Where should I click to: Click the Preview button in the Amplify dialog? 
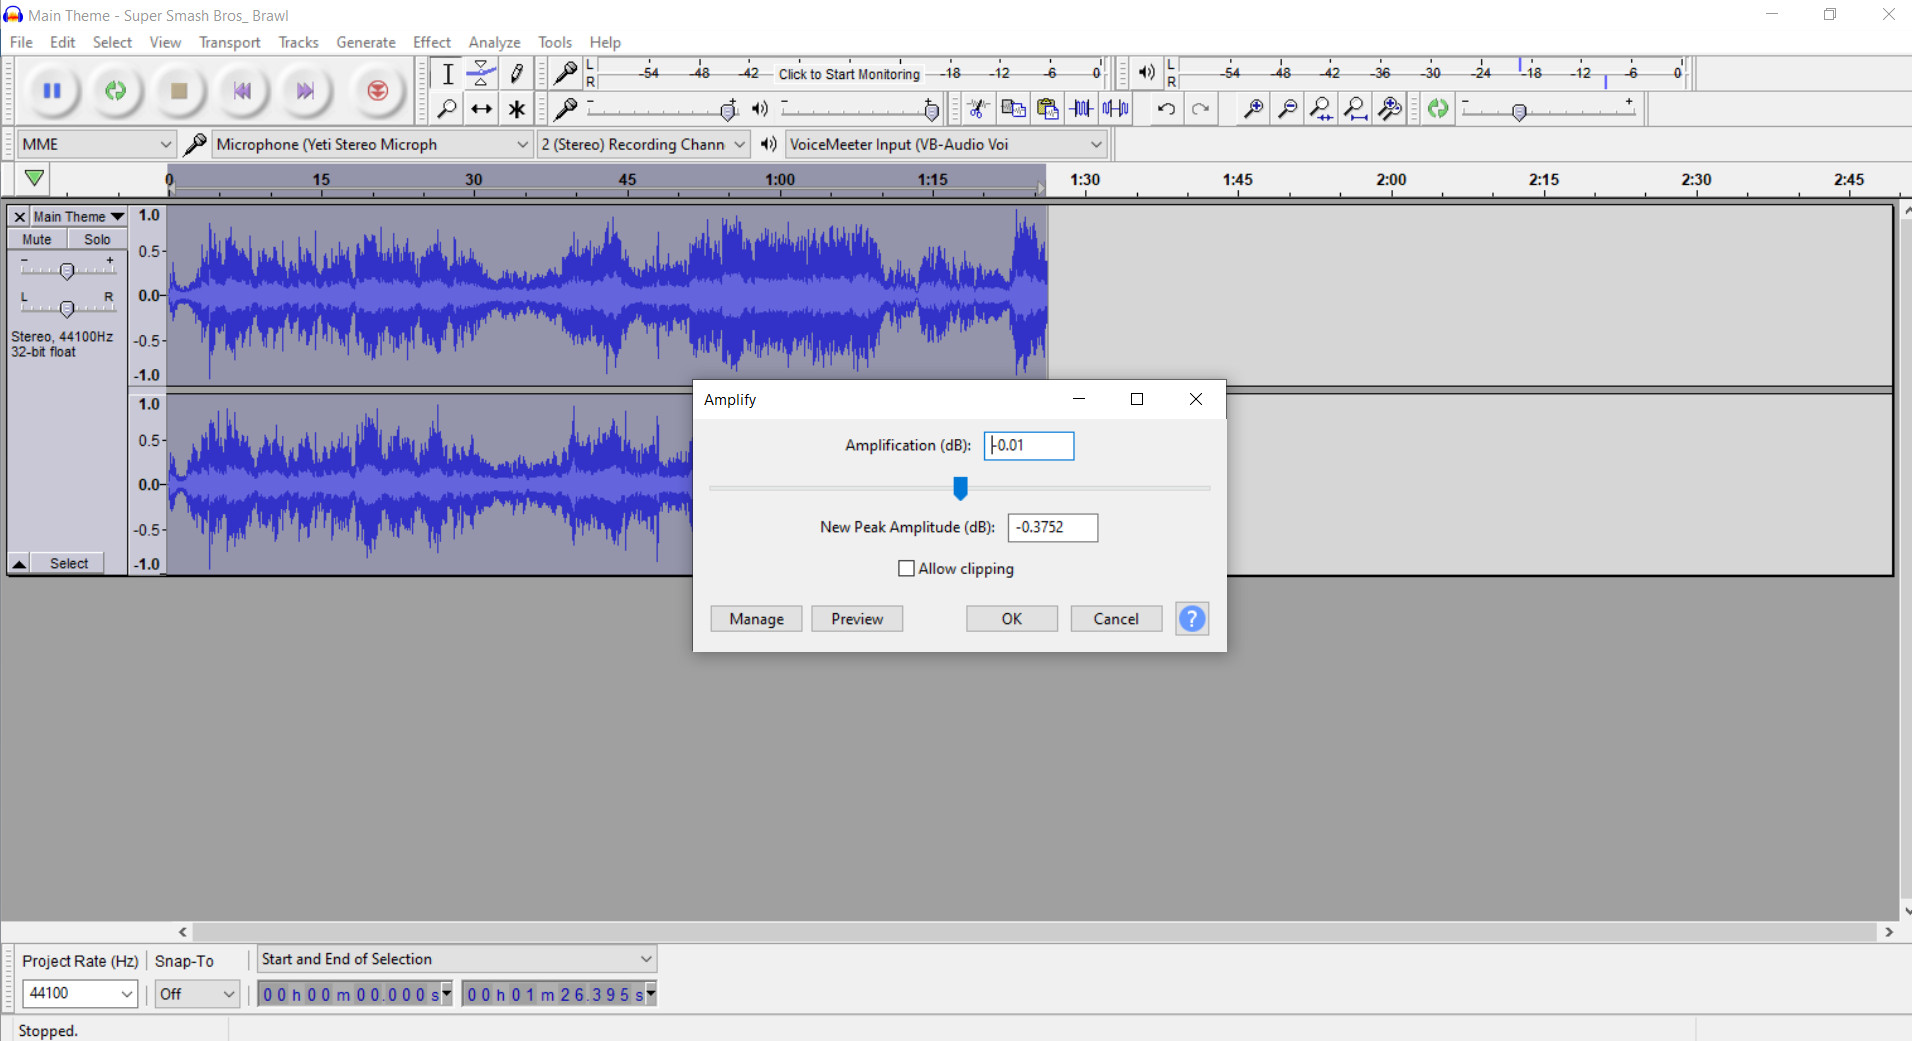coord(857,618)
